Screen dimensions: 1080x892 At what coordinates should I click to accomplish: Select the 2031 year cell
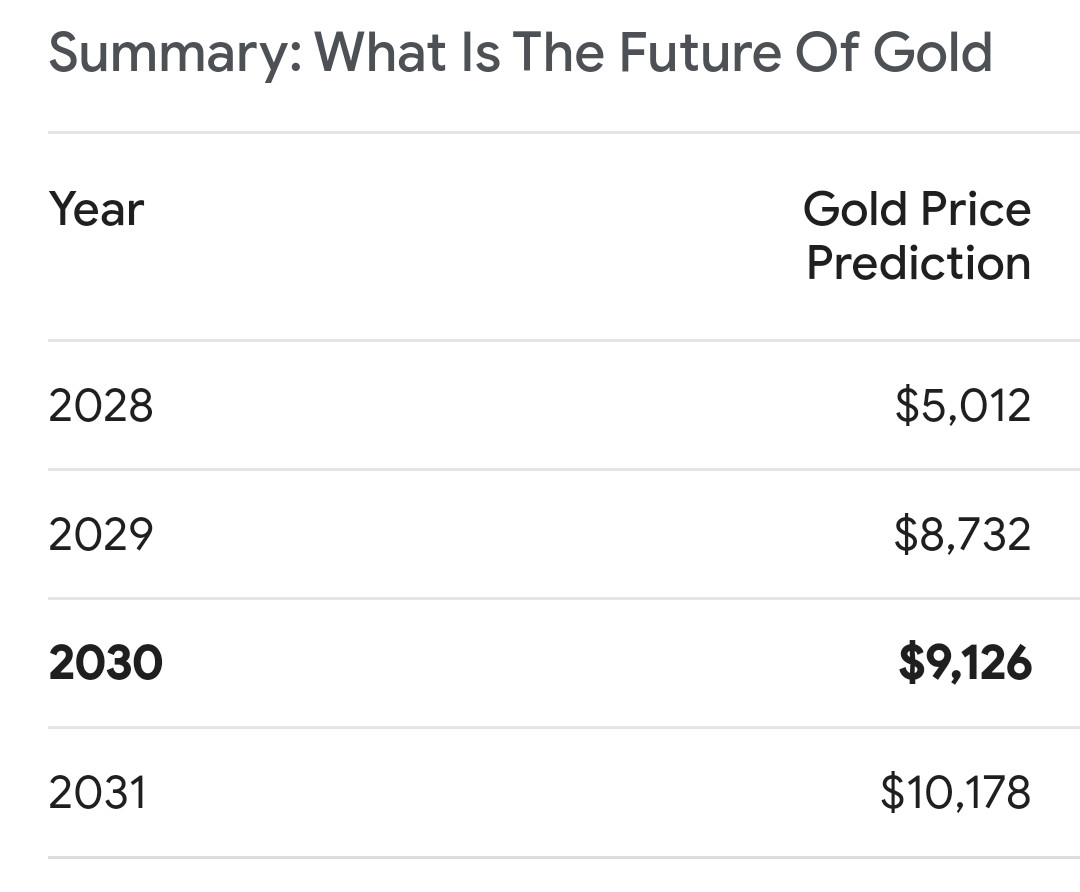click(x=98, y=793)
